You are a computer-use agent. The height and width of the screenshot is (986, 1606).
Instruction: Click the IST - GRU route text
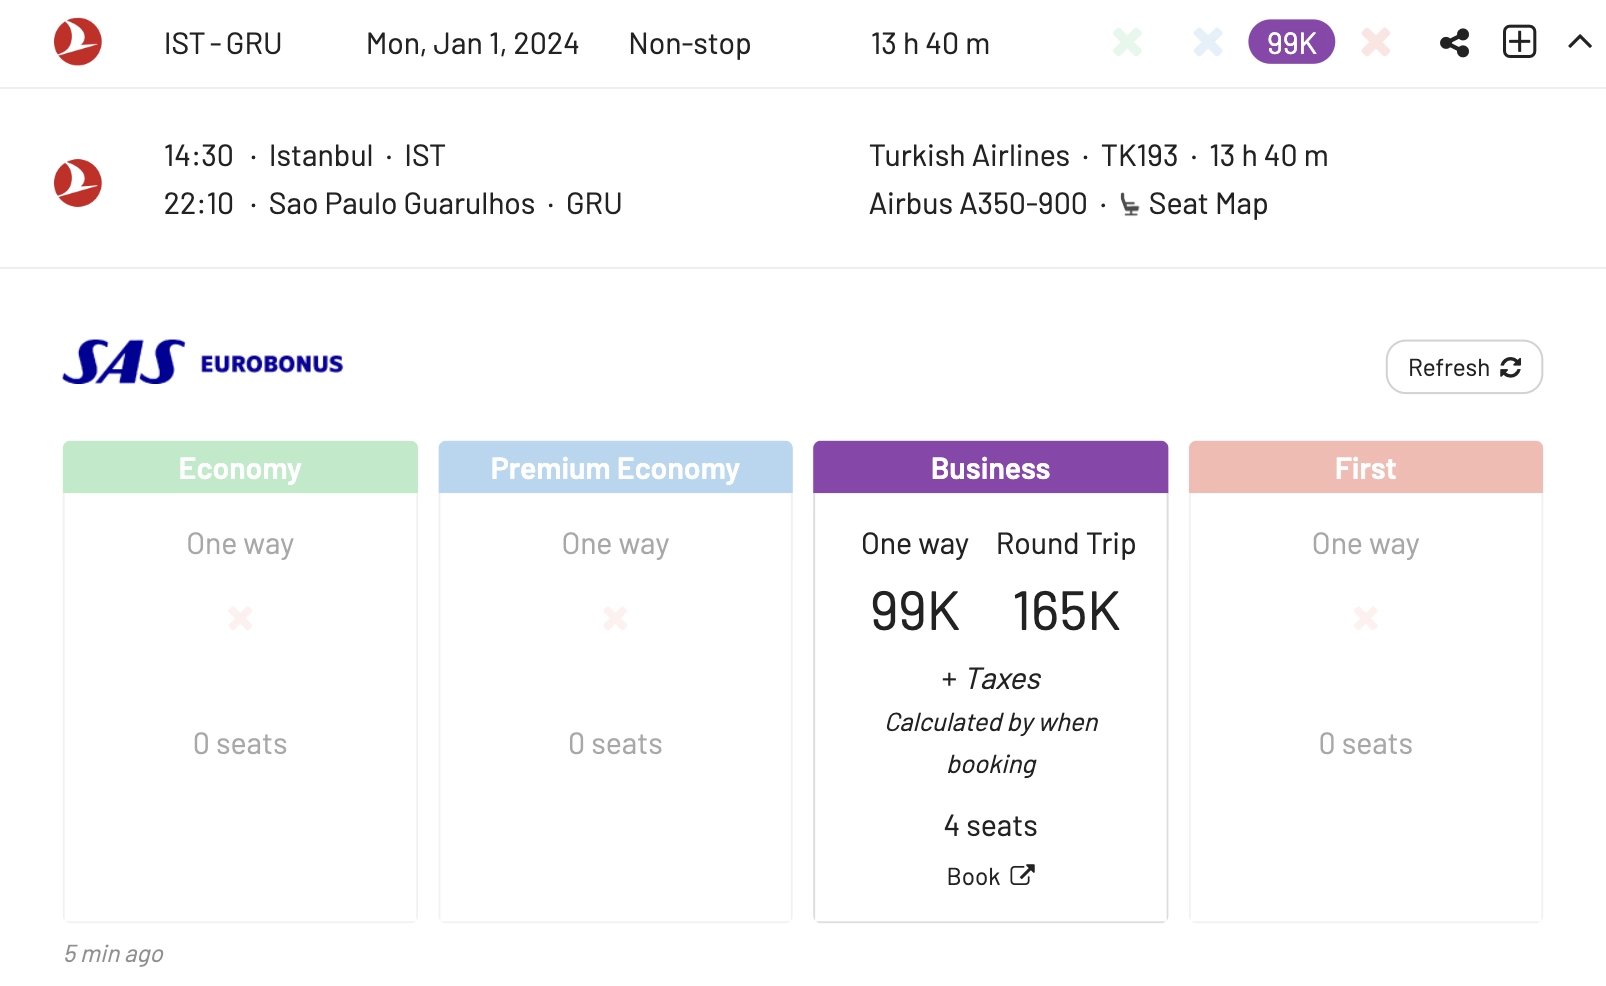click(223, 44)
